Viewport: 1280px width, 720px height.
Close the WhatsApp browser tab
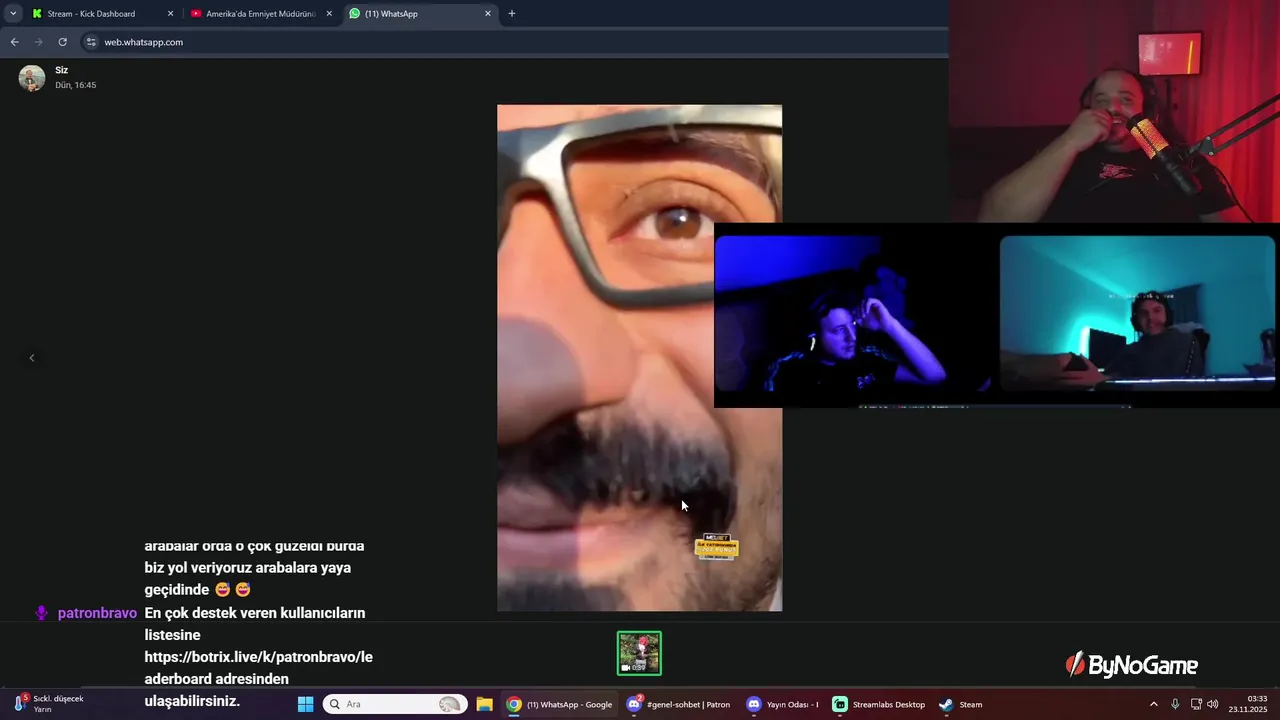tap(488, 14)
